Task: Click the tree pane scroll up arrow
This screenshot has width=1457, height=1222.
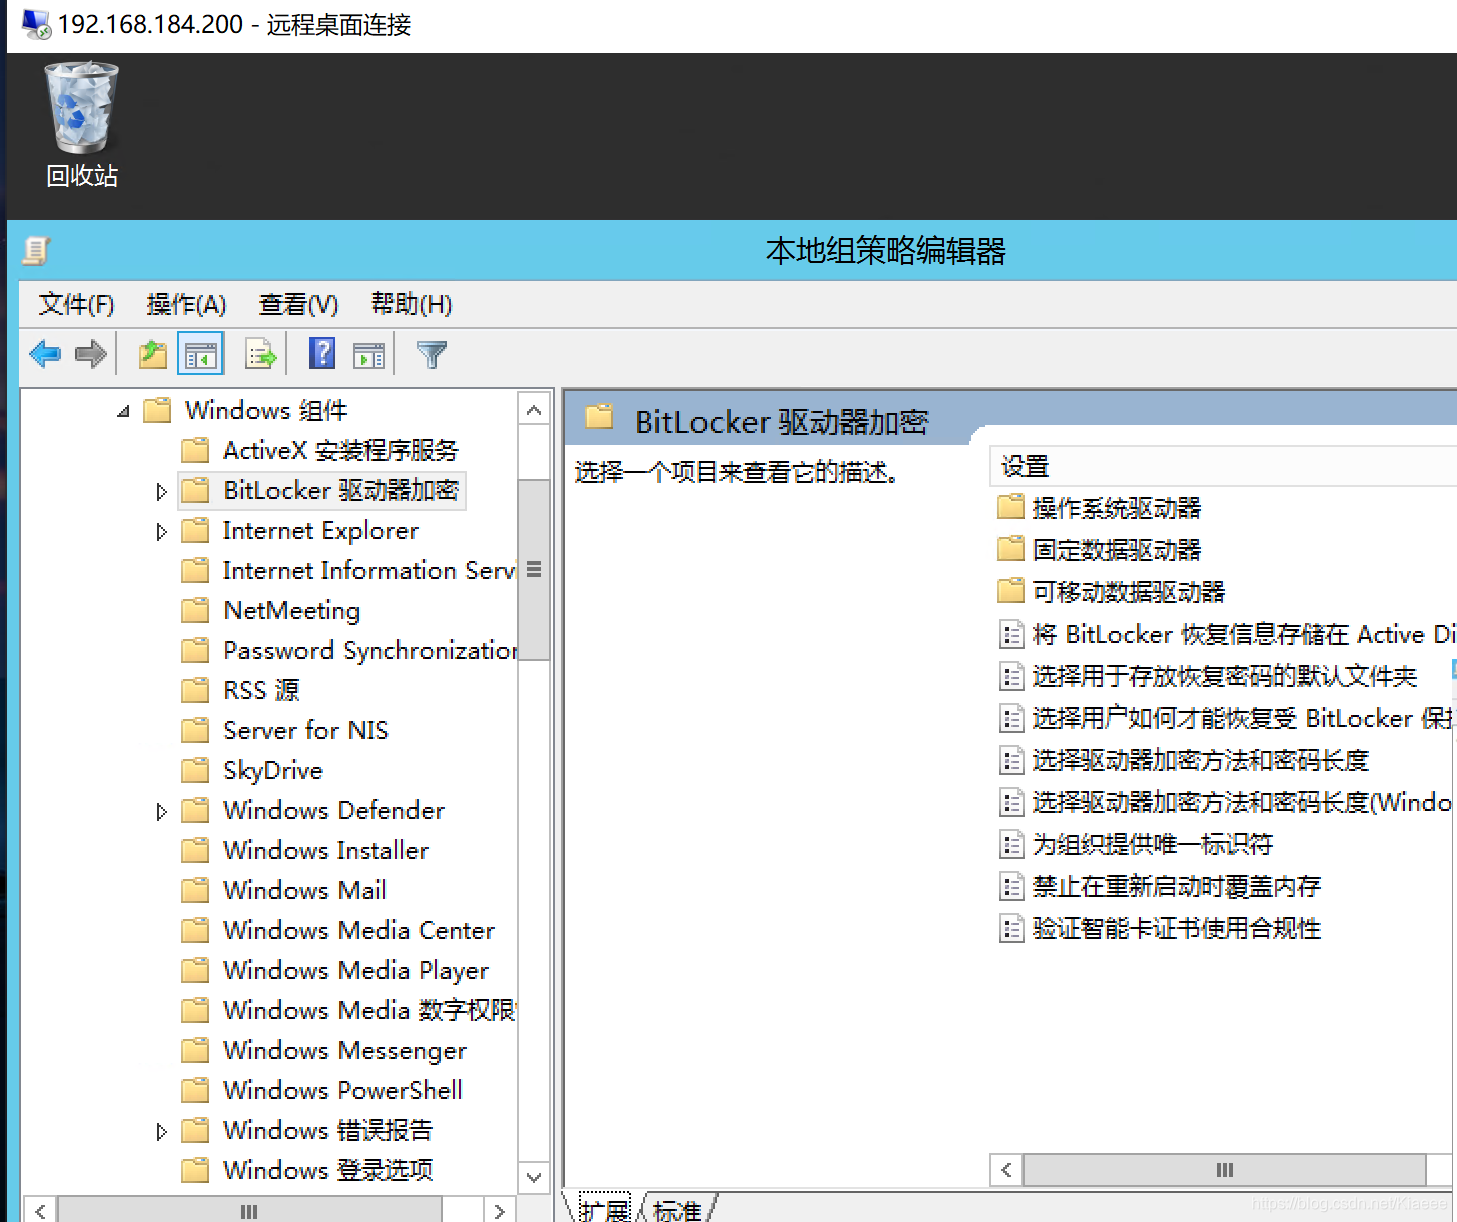Action: tap(534, 410)
